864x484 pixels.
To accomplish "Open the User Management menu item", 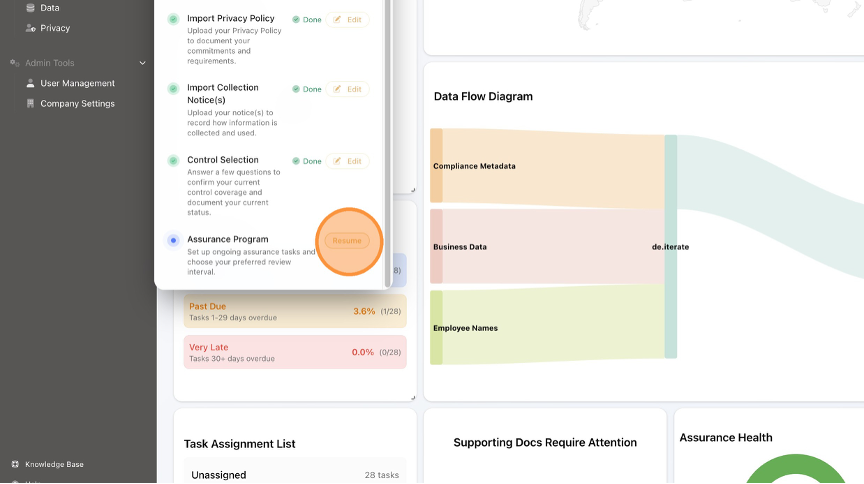I will pyautogui.click(x=77, y=83).
